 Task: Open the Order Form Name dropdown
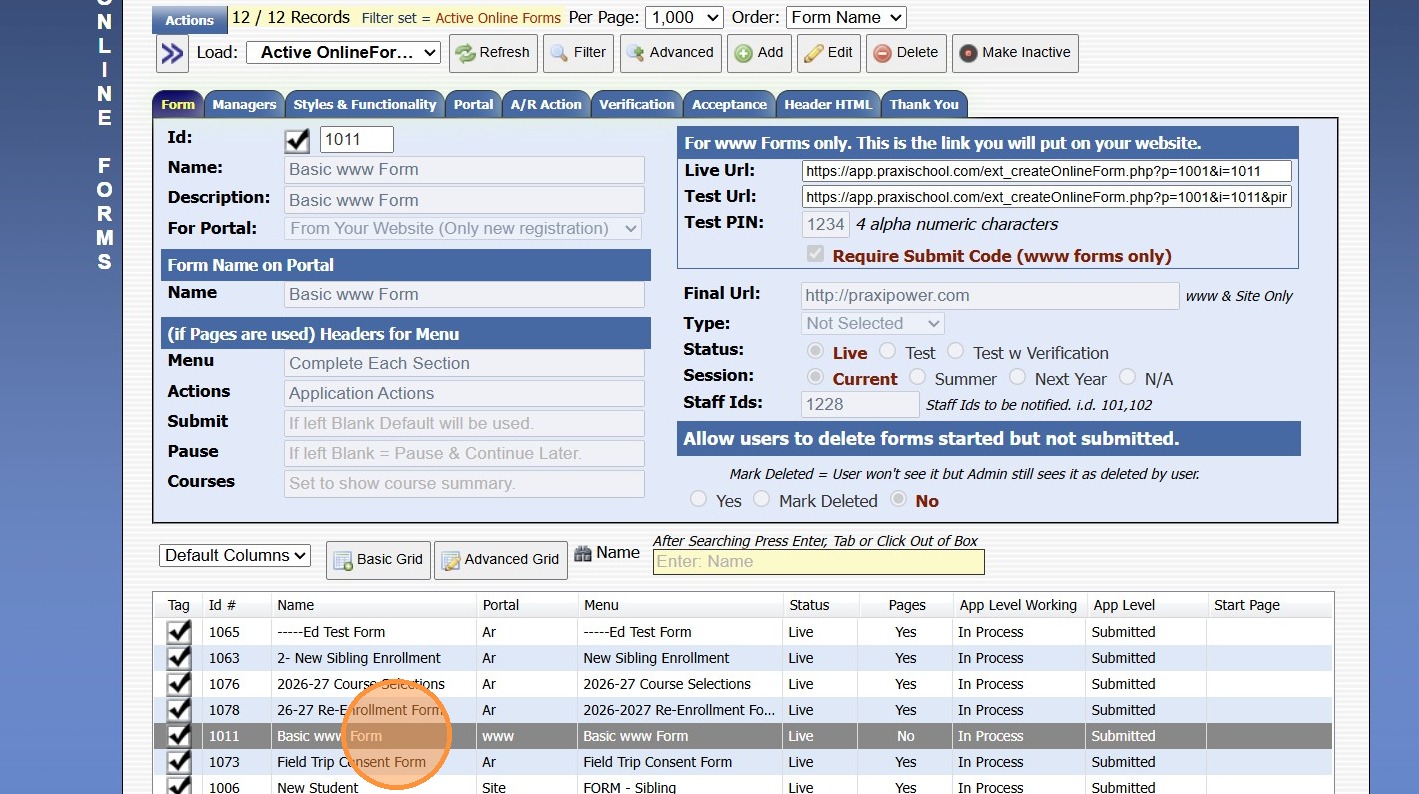pos(846,17)
